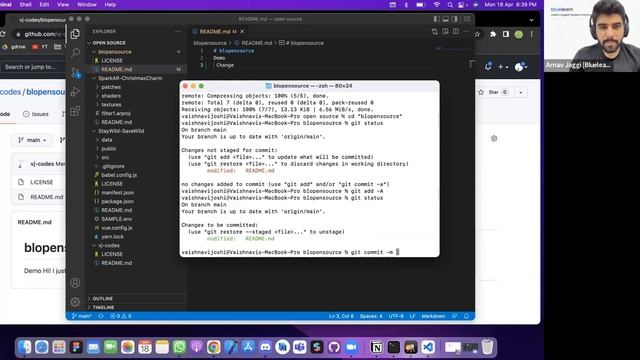This screenshot has height=360, width=640.
Task: Open the View menu in macOS menu bar
Action: tap(63, 4)
